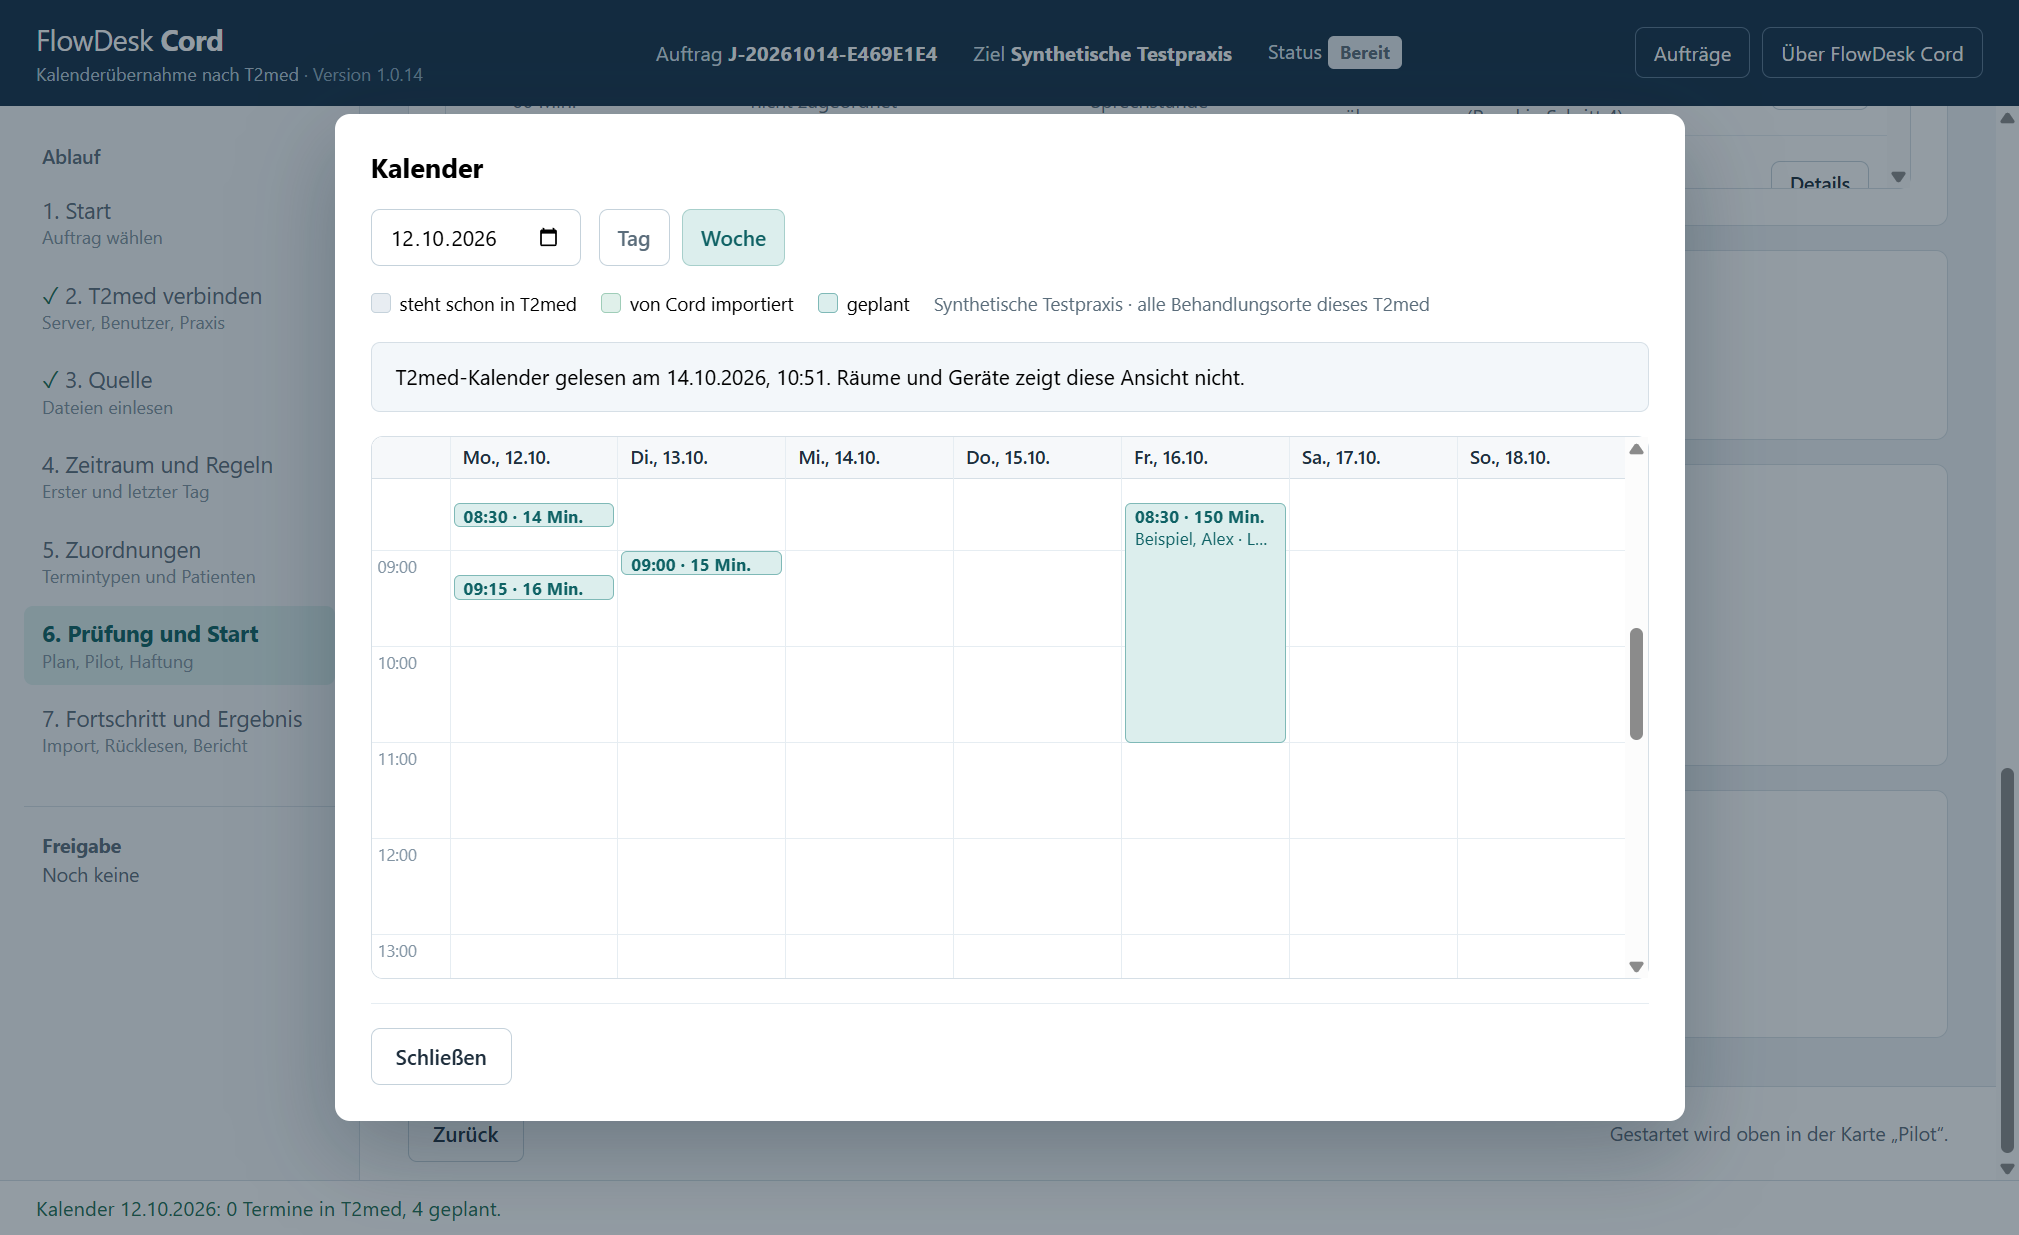
Task: Open Friday's 08:30 · 150 Min. appointment
Action: pos(1205,622)
